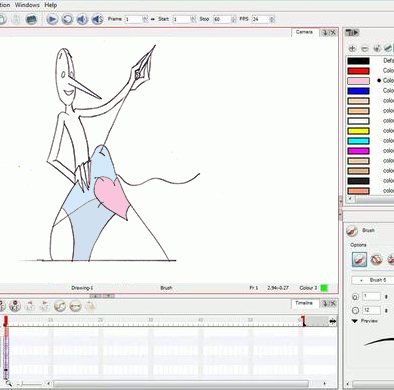Click the brush minimum size field showing 1
This screenshot has width=394, height=390.
(371, 296)
